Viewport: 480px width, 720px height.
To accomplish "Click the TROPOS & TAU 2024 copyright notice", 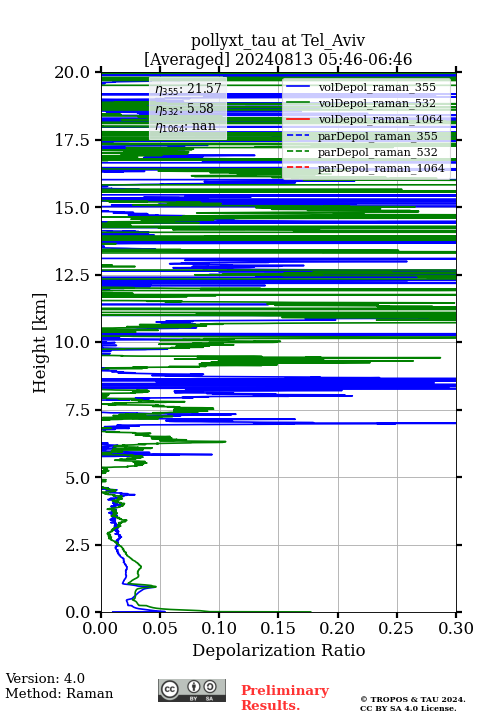I will [412, 703].
